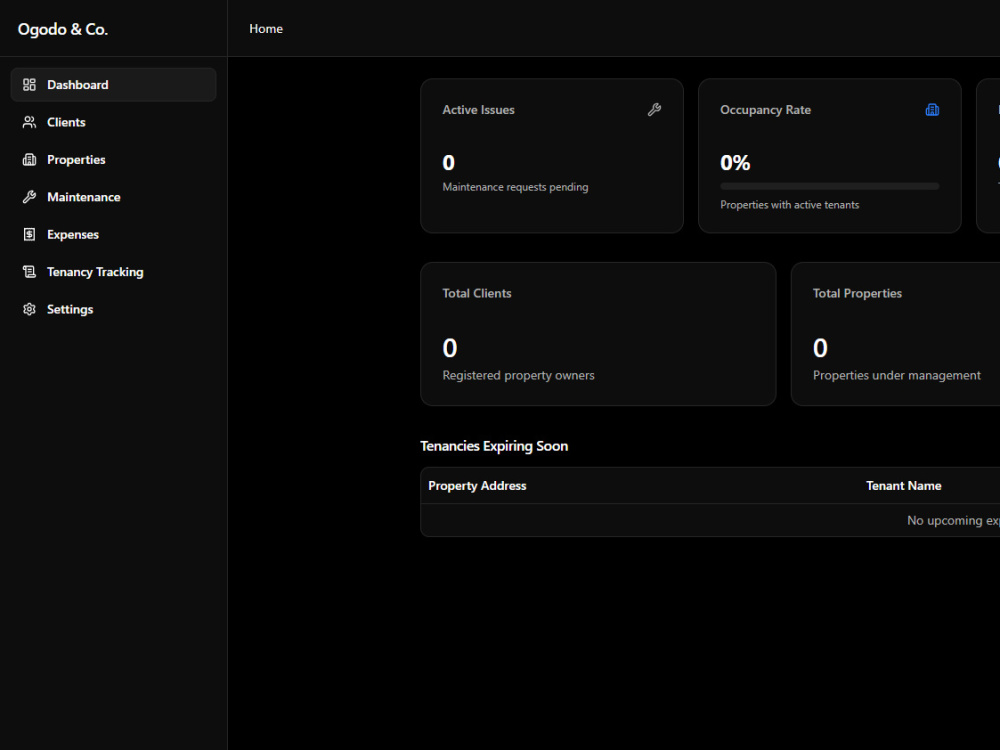The height and width of the screenshot is (750, 1000).
Task: Click the 'No upcoming' empty table row
Action: (710, 520)
